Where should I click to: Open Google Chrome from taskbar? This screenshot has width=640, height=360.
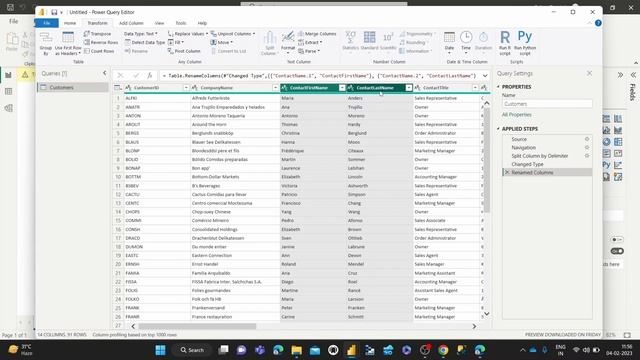[x=443, y=350]
